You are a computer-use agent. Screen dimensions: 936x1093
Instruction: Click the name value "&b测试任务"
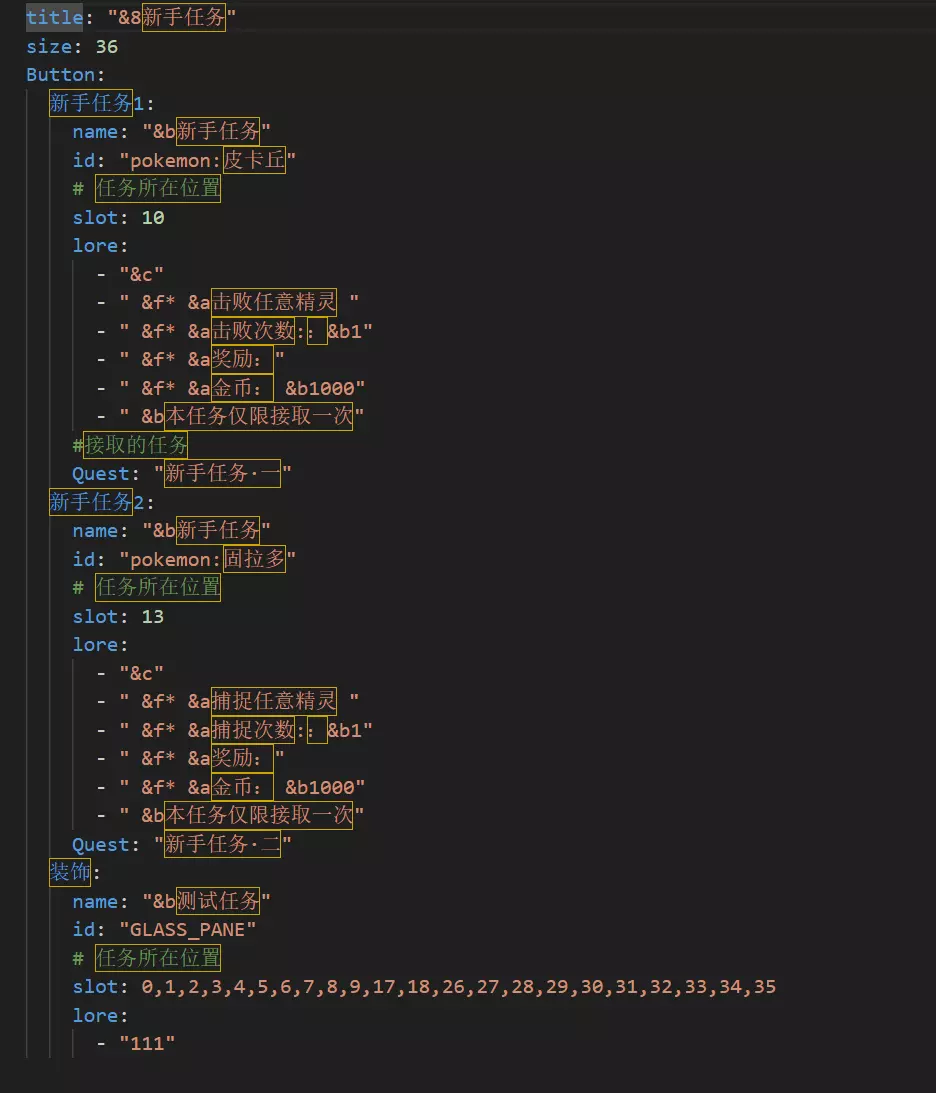pyautogui.click(x=206, y=901)
